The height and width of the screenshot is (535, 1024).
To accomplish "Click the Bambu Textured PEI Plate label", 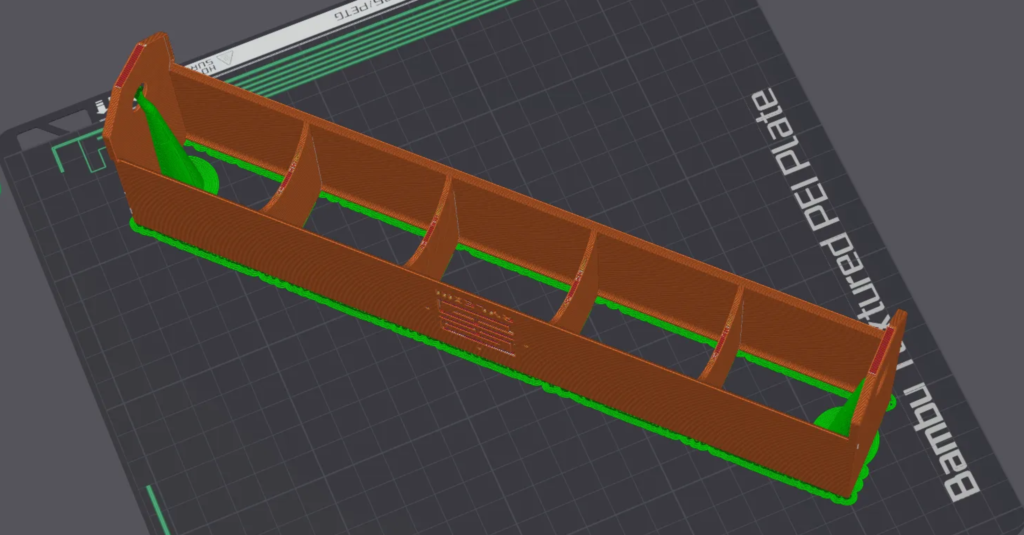I will 868,300.
